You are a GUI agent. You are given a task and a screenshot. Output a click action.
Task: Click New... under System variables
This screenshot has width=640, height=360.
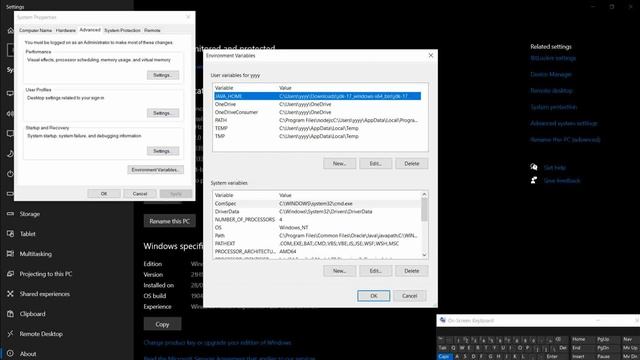[340, 271]
